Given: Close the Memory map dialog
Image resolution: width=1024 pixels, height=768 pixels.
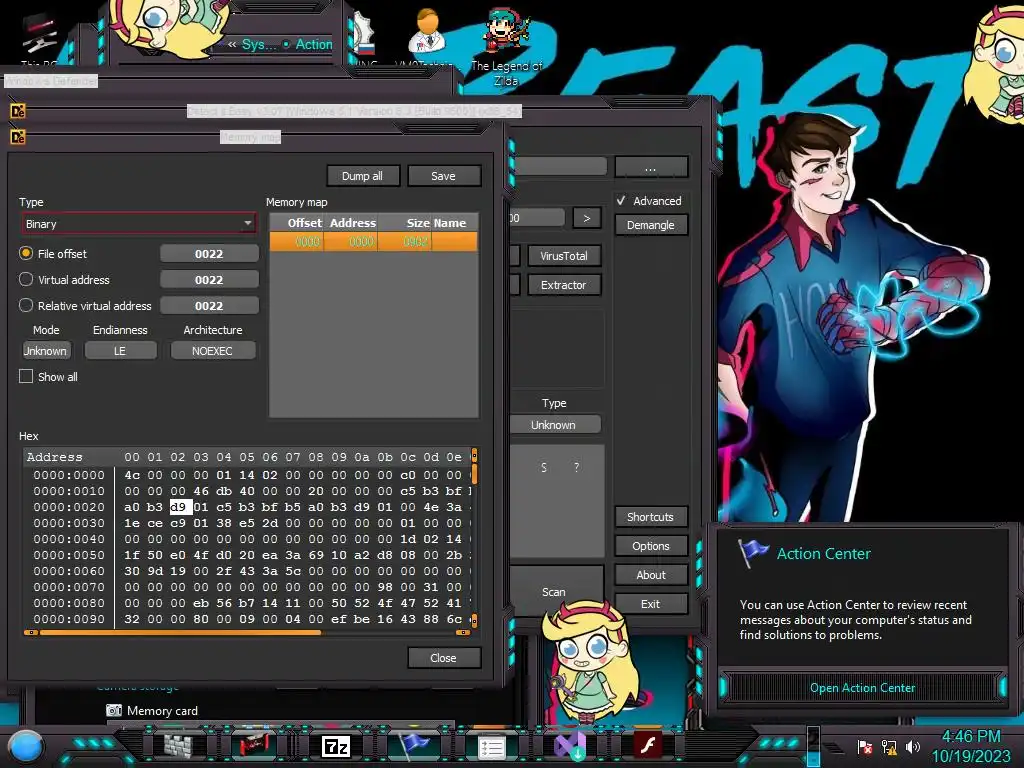Looking at the screenshot, I should [x=443, y=658].
